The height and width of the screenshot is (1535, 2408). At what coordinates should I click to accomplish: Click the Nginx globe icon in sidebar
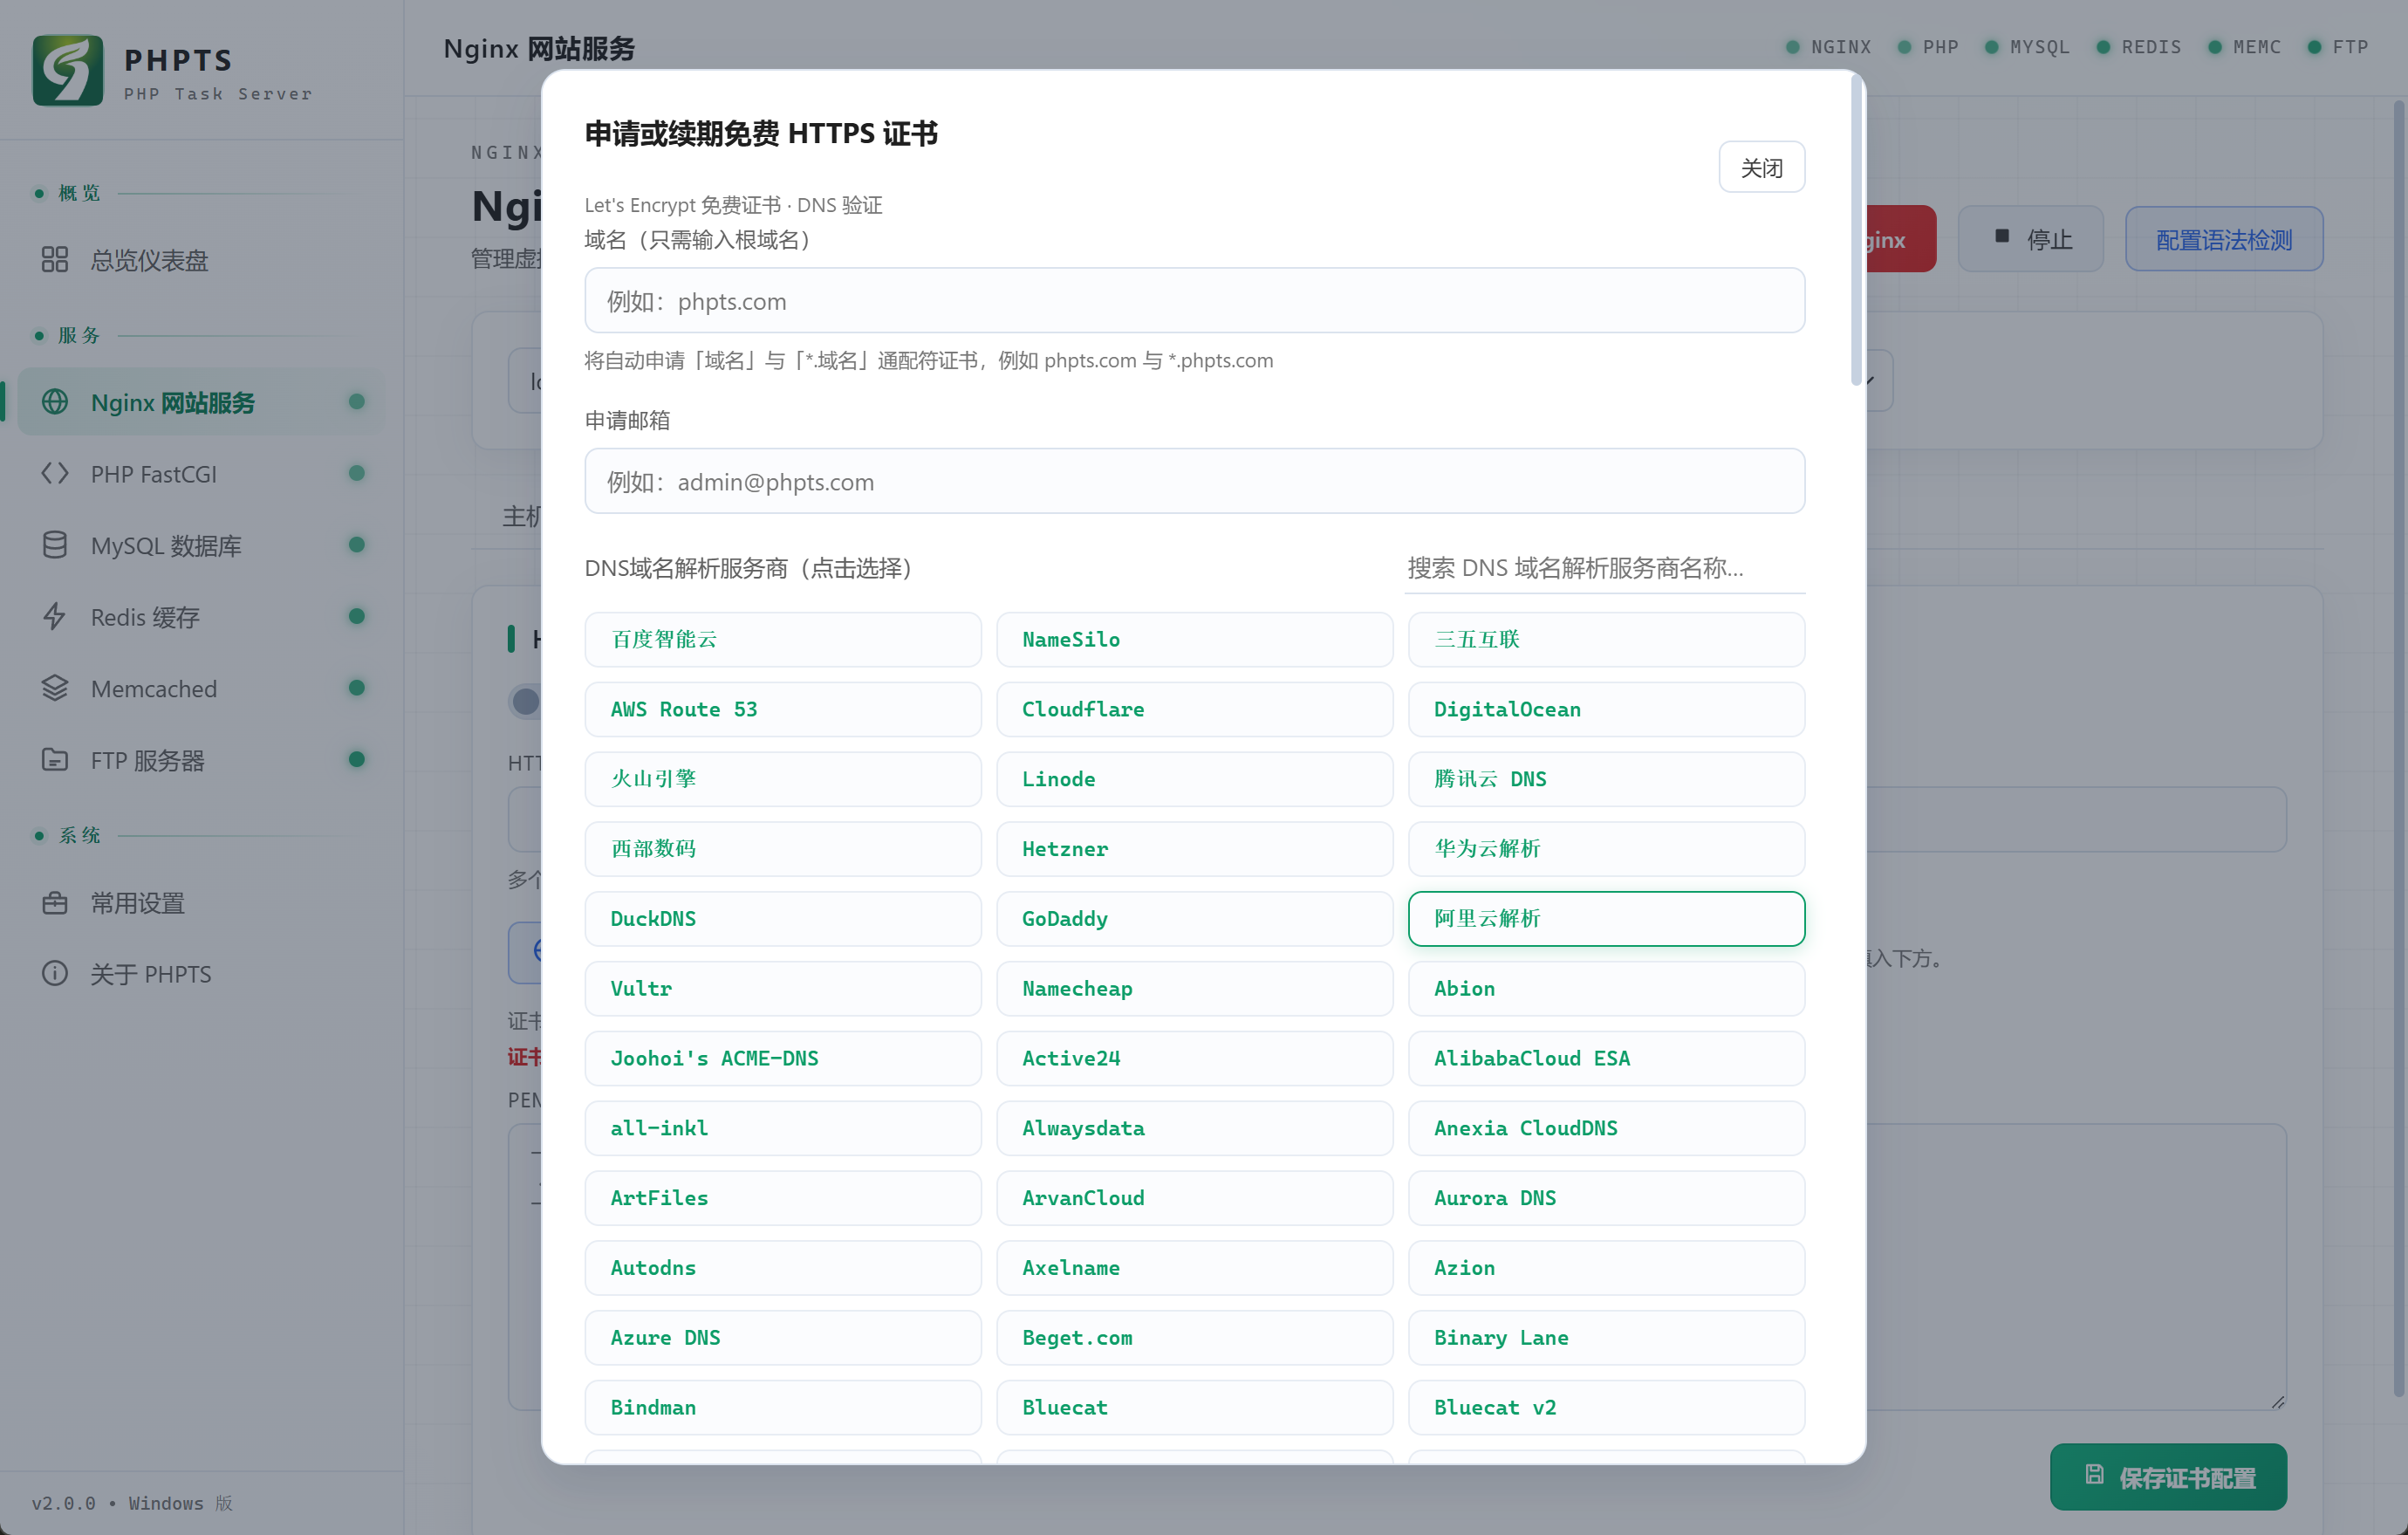point(54,402)
